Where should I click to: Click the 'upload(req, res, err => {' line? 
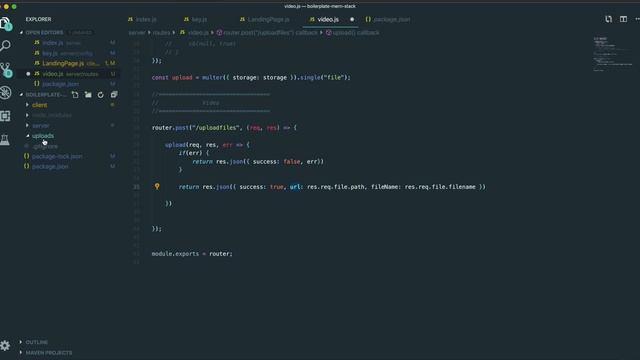(207, 145)
